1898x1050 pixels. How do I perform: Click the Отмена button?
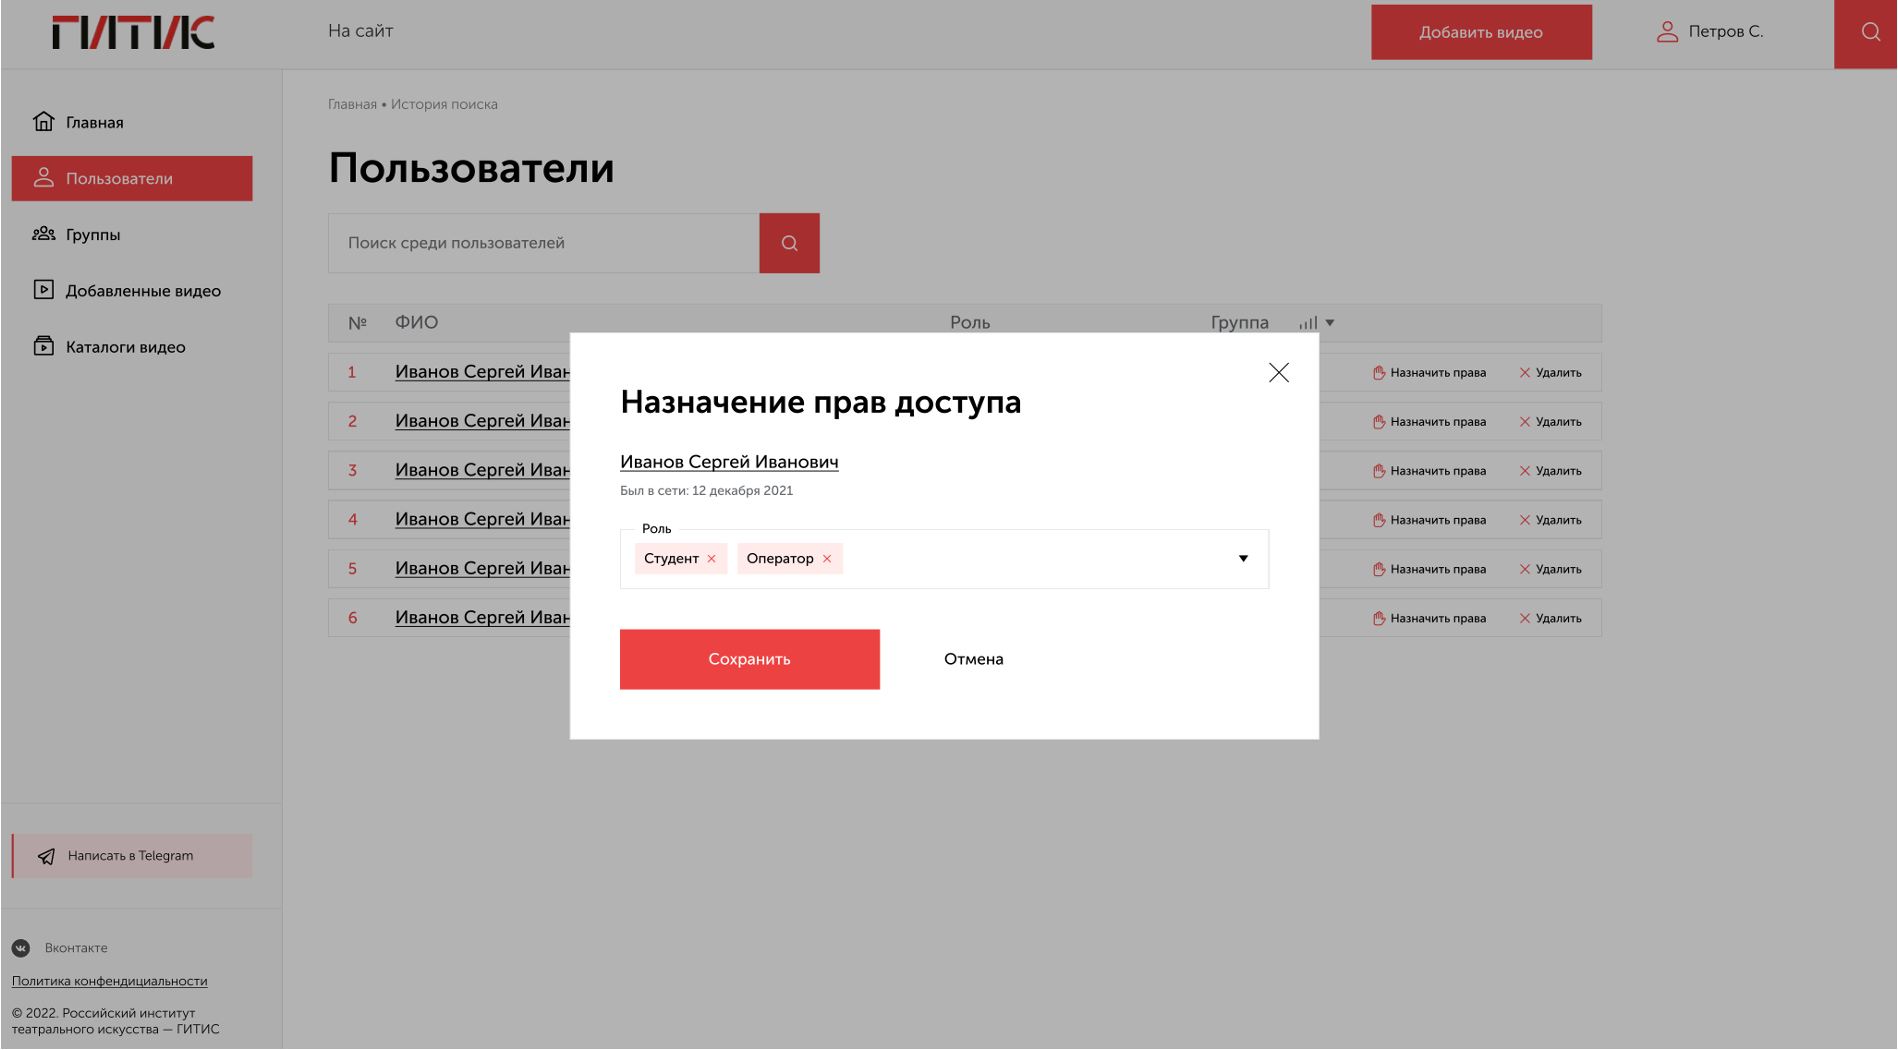(x=973, y=659)
